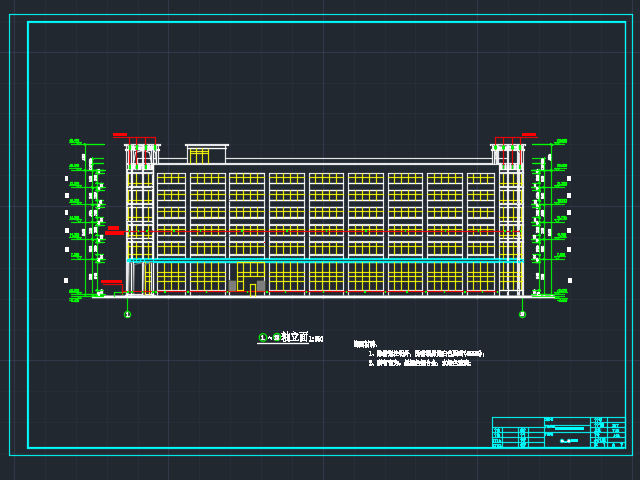Viewport: 640px width, 480px height.
Task: Click the red label above the right tower
Action: coord(529,134)
